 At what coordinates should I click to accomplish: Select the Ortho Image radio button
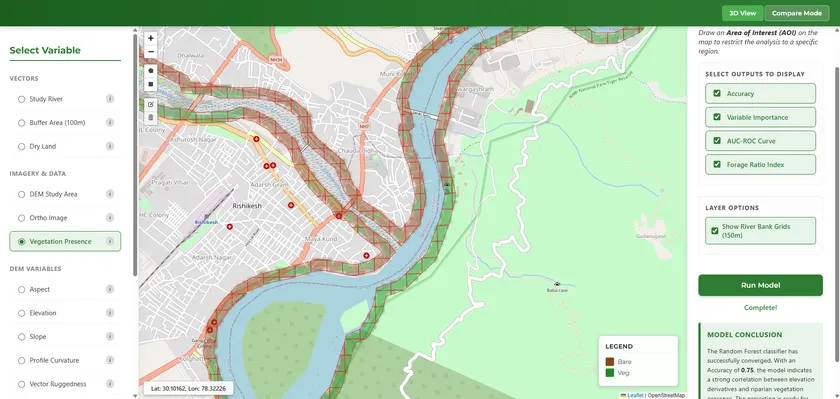coord(21,218)
